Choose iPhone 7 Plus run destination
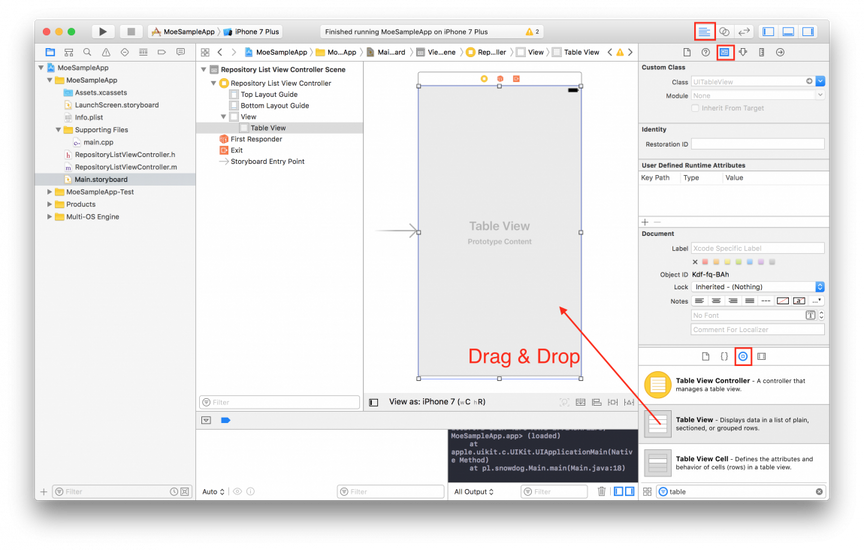Image resolution: width=864 pixels, height=550 pixels. pos(252,31)
